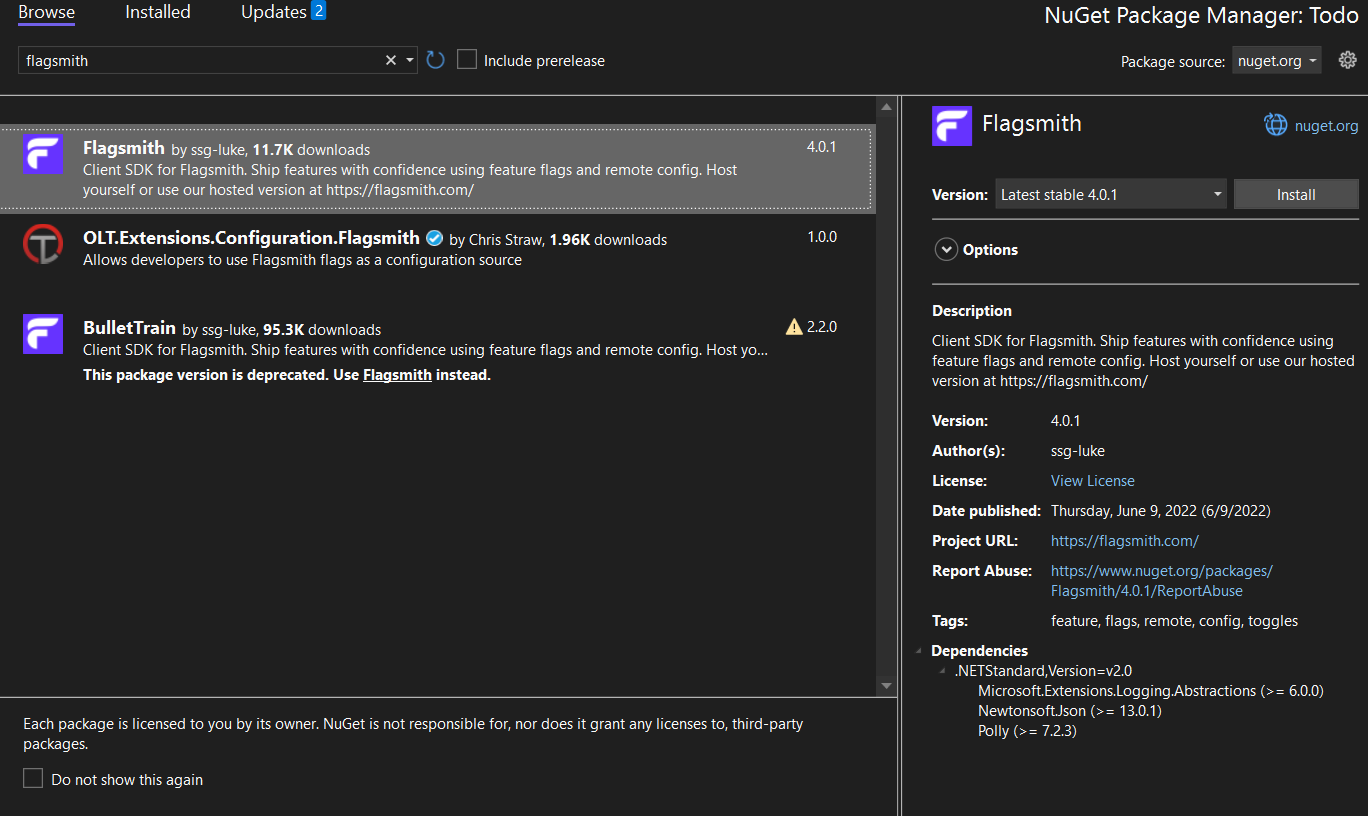Click the Microsoft.Extensions.Logging.Abstractions dependency
The height and width of the screenshot is (816, 1368).
click(1151, 691)
